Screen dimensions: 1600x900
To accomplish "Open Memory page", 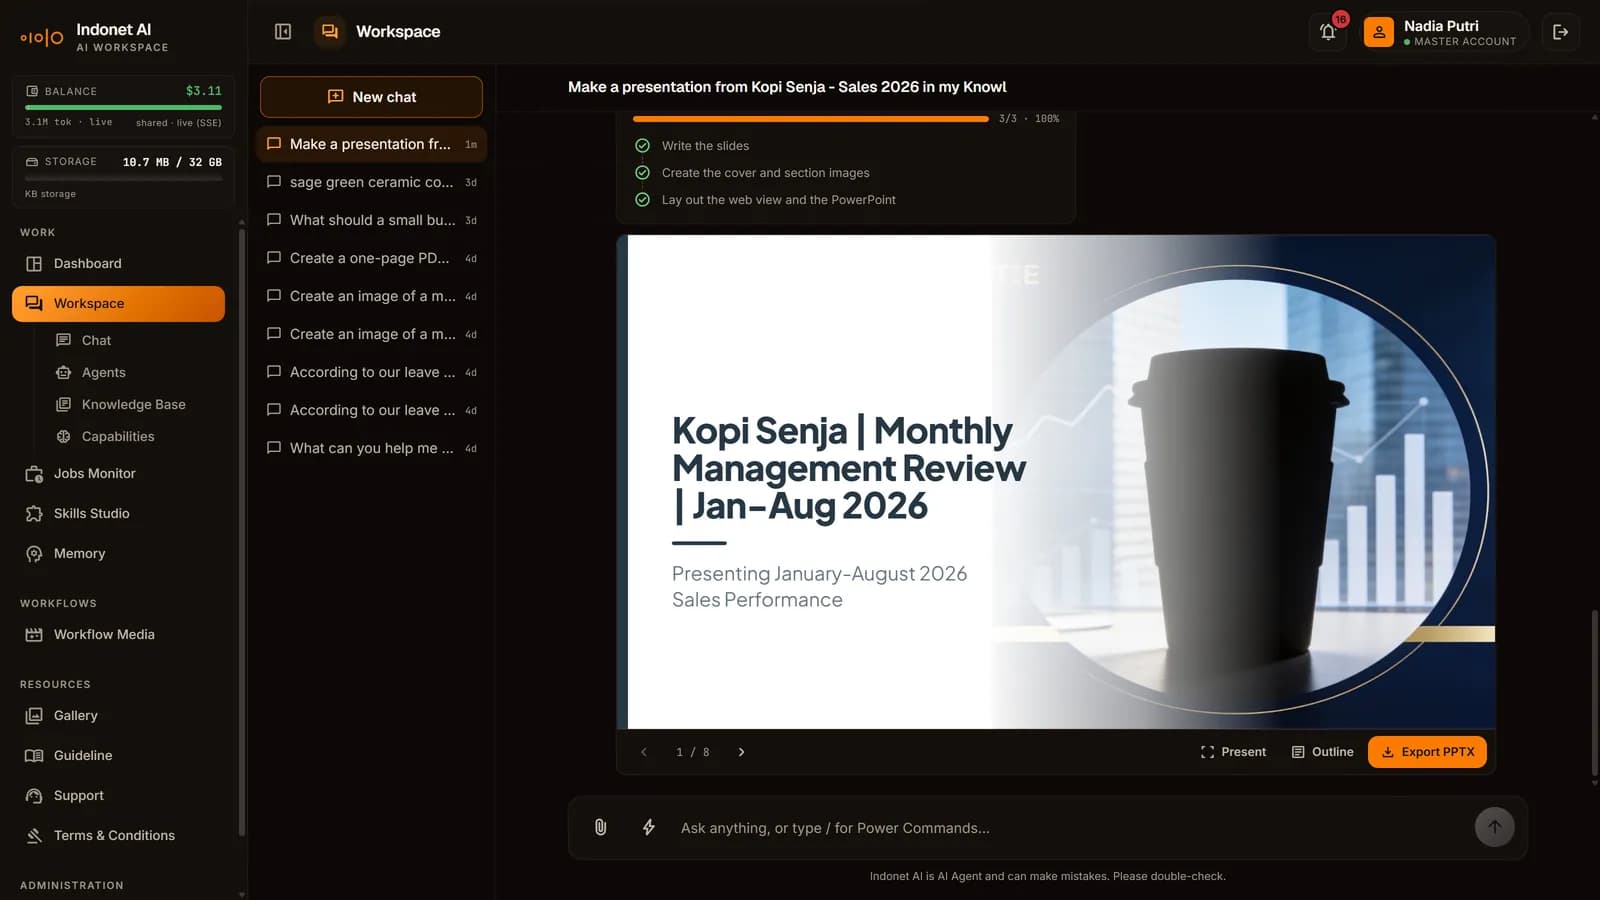I will pyautogui.click(x=118, y=553).
